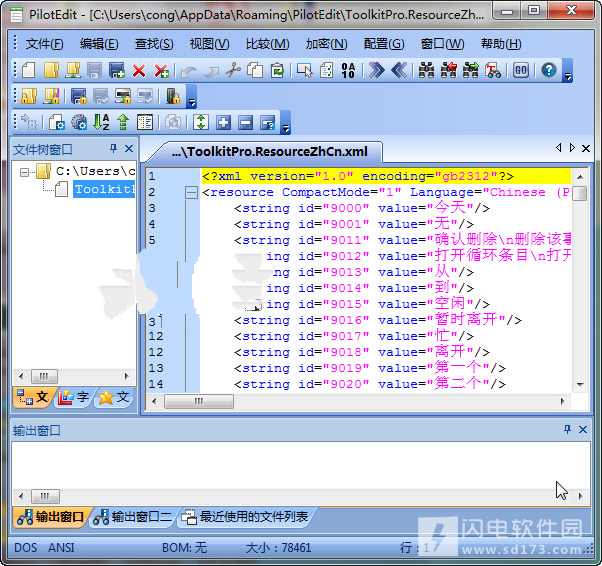The image size is (602, 566).
Task: Open an FTP file with the network folder icon
Action: point(73,71)
